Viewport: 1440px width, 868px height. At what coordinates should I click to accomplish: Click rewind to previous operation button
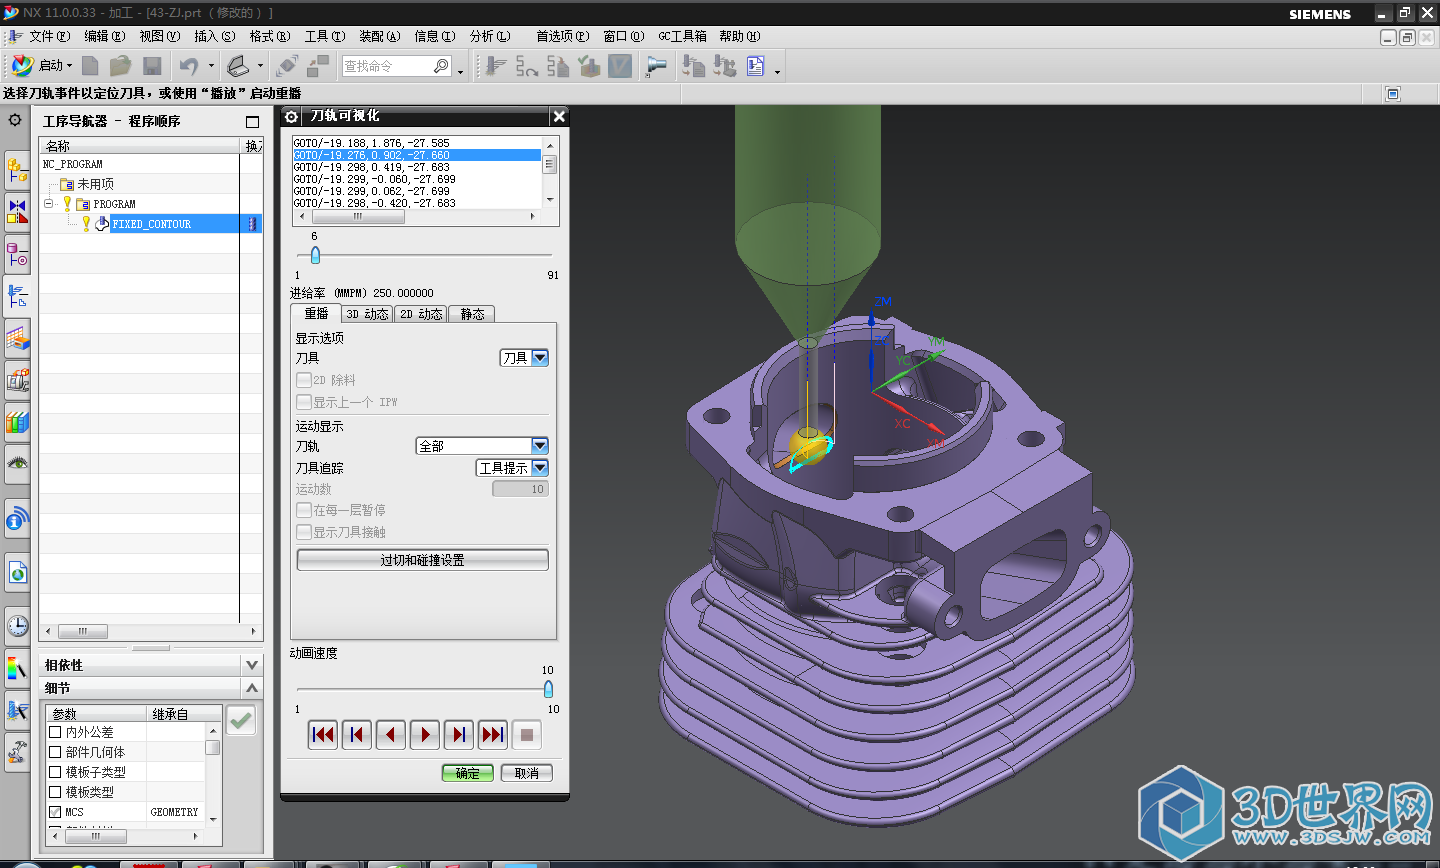click(323, 735)
